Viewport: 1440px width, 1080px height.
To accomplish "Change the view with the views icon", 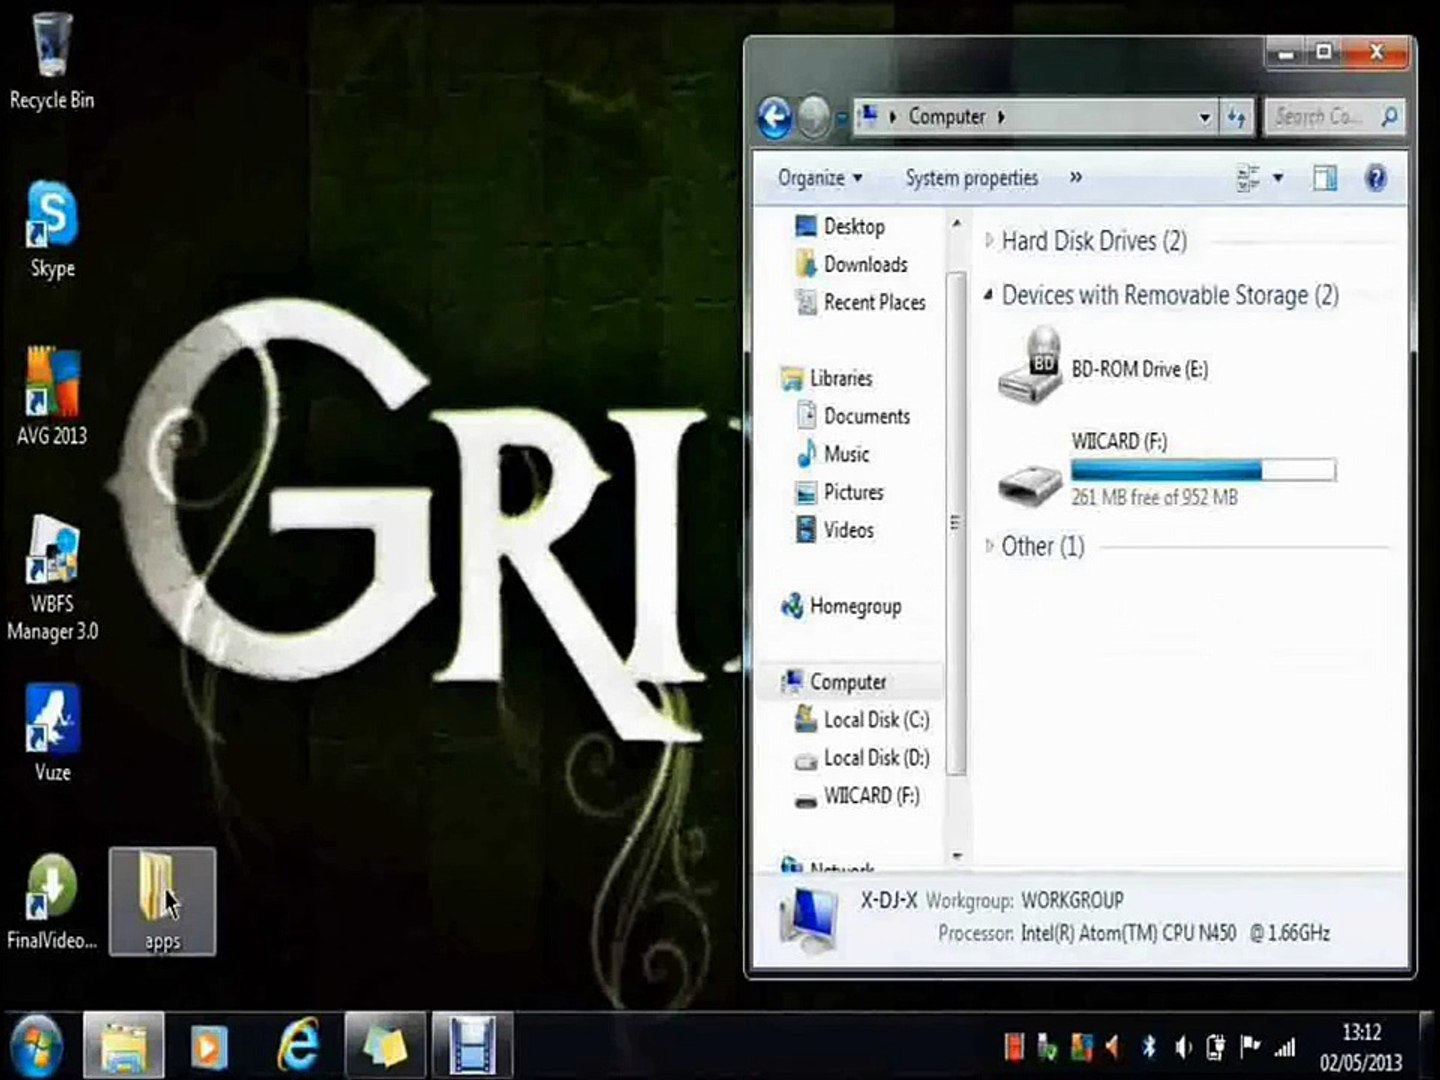I will 1248,178.
